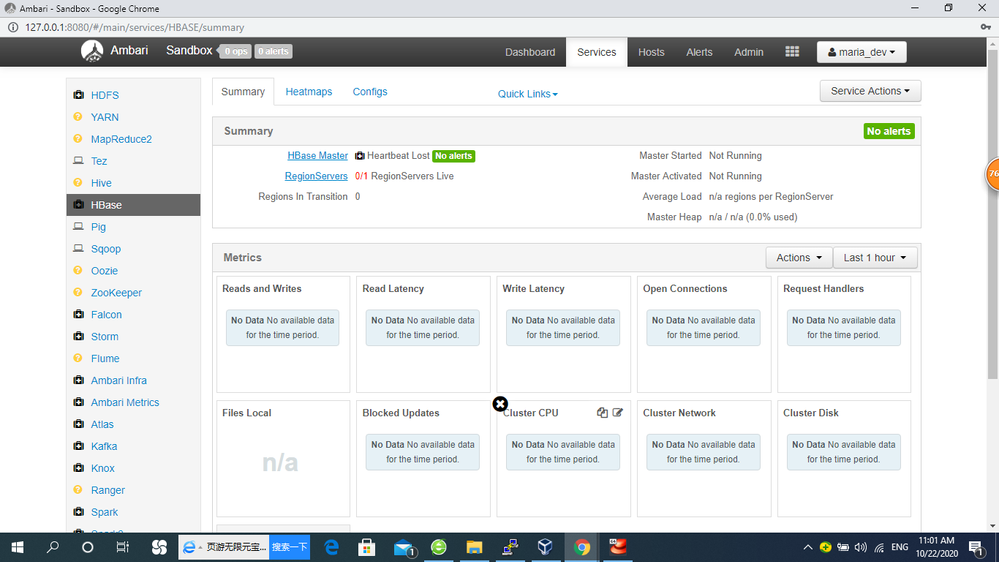Click HBase Master heartbeat lost status icon
The width and height of the screenshot is (999, 562).
[359, 155]
